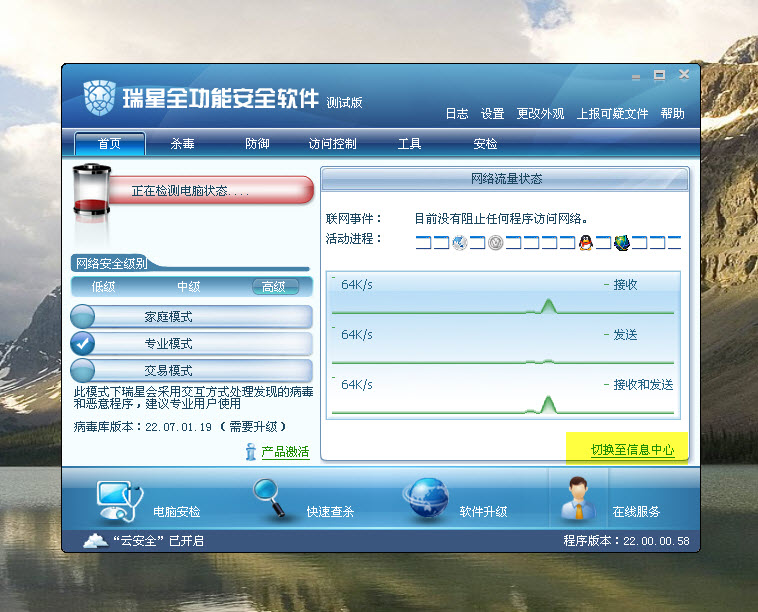
Task: Click the 测试版 label in title
Action: [344, 102]
